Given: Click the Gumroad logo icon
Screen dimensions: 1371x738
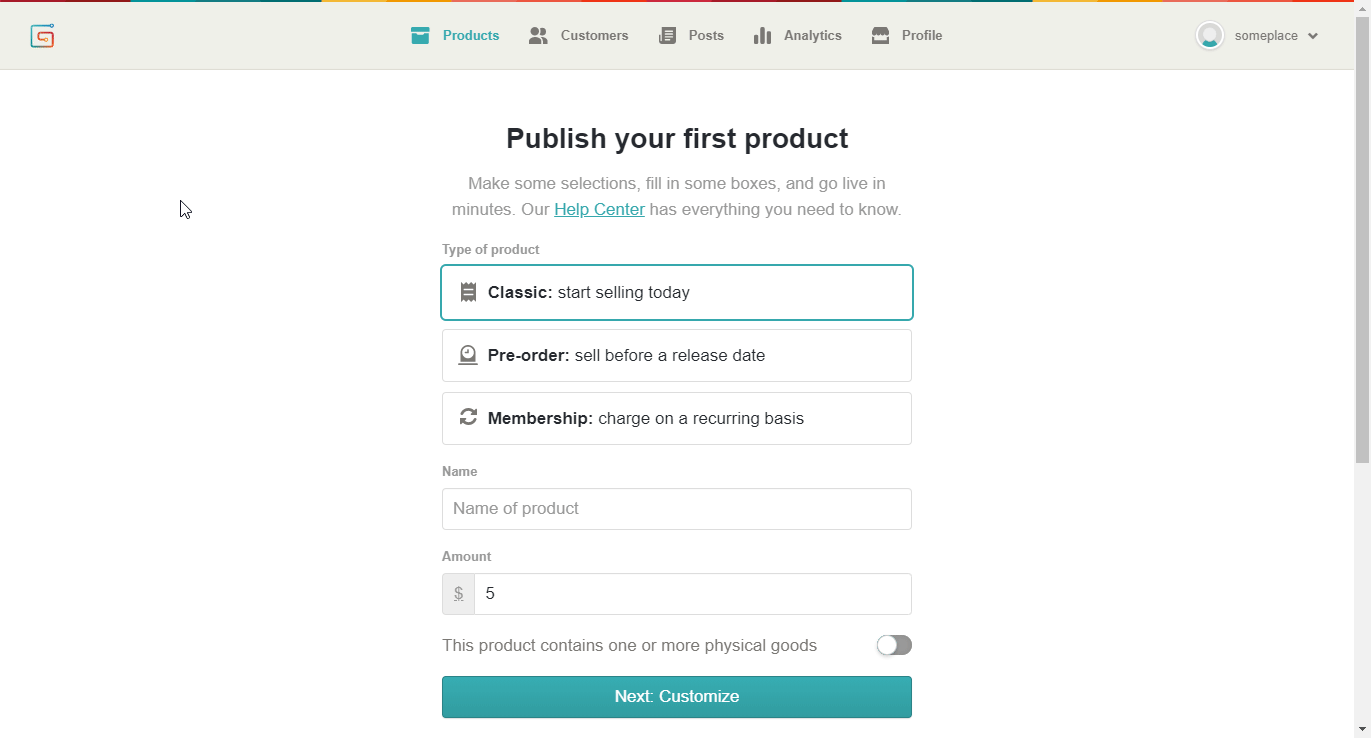Looking at the screenshot, I should click(42, 34).
